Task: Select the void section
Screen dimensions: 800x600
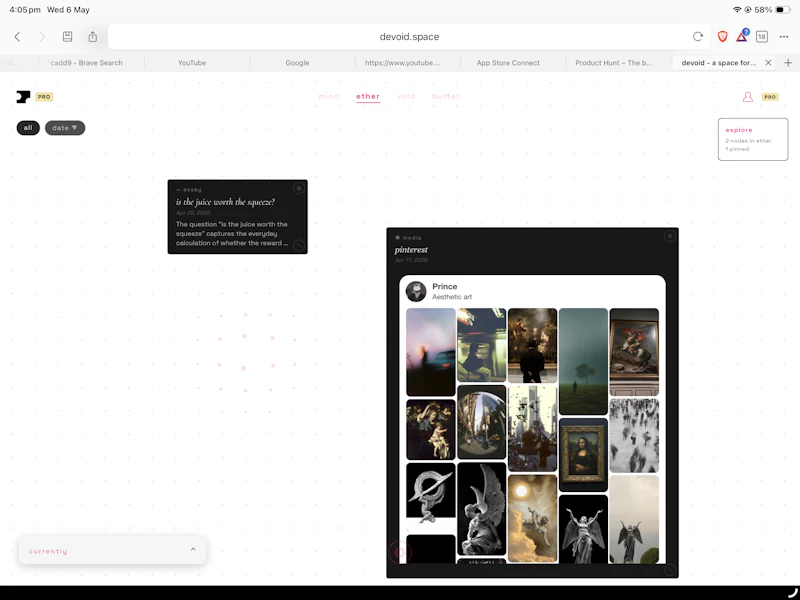Action: pyautogui.click(x=406, y=96)
